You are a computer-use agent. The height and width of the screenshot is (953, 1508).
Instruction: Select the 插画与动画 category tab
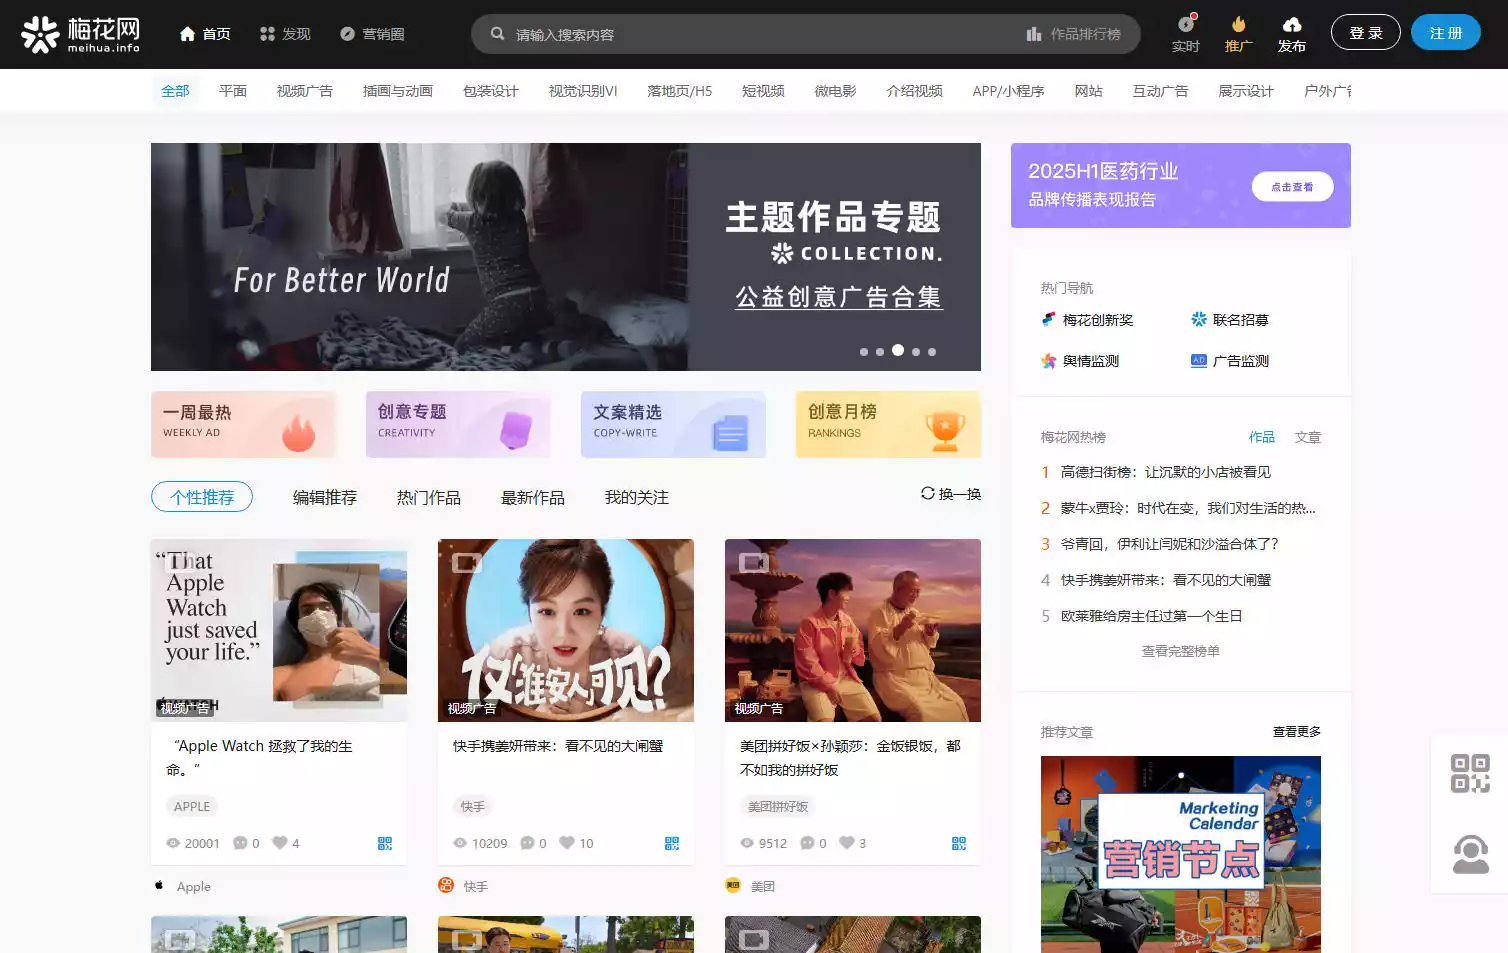click(x=398, y=91)
